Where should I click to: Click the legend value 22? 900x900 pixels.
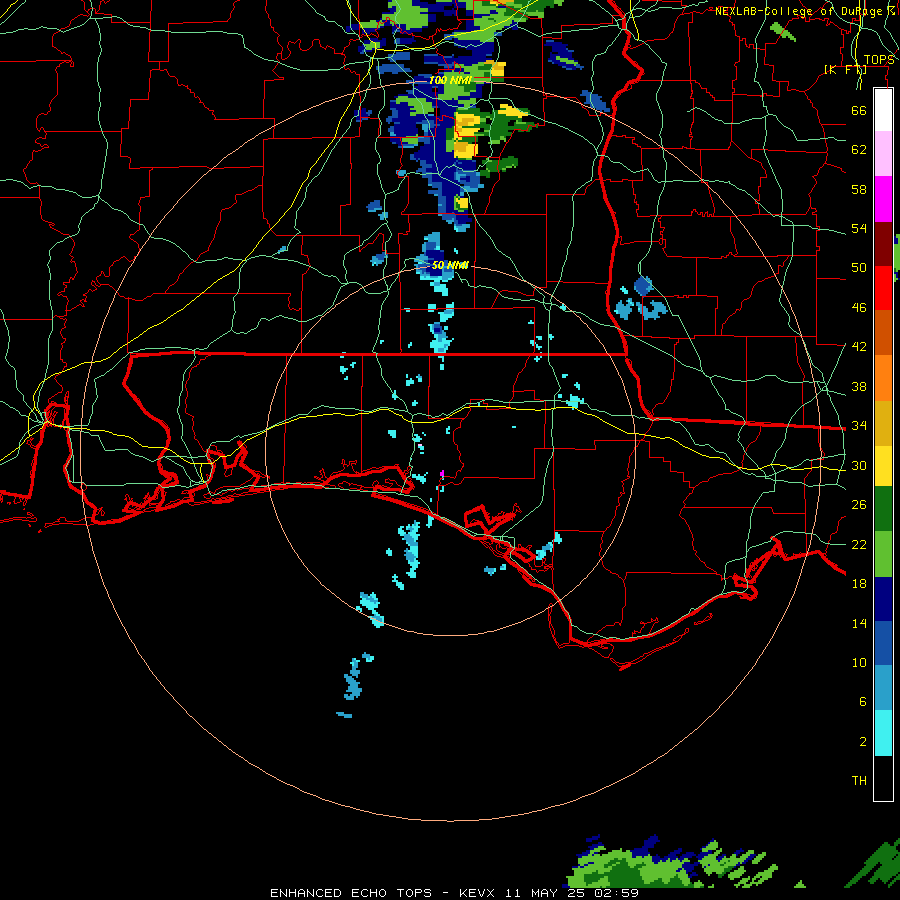(859, 545)
